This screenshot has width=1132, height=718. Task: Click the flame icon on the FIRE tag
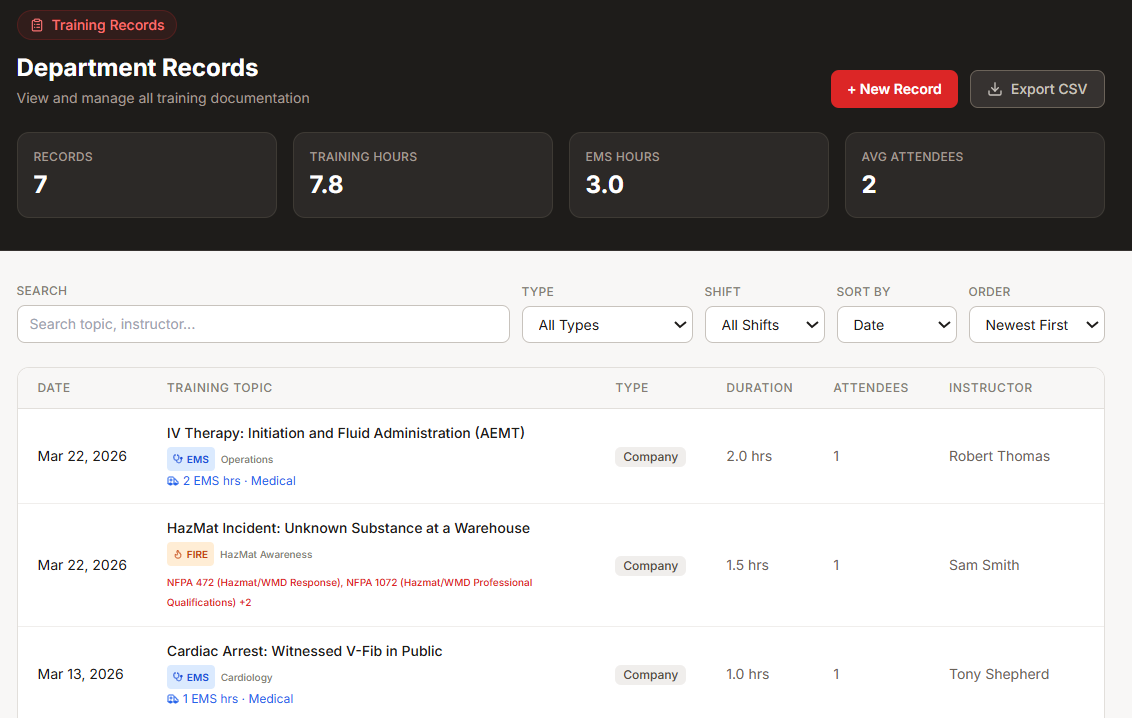point(178,554)
